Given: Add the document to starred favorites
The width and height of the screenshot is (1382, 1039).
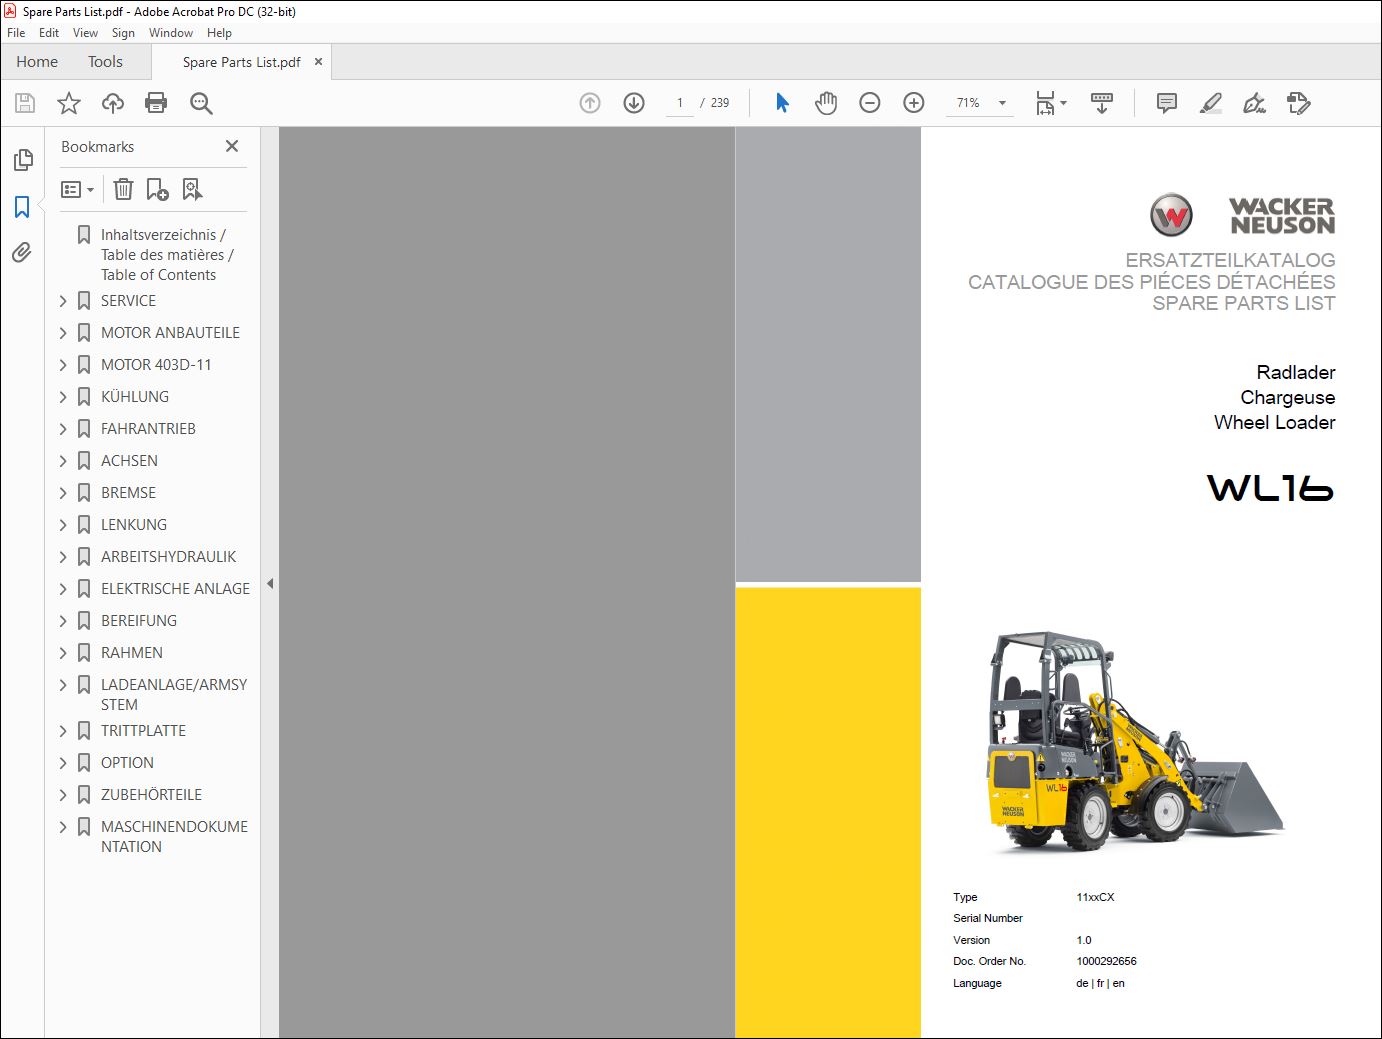Looking at the screenshot, I should pos(69,103).
